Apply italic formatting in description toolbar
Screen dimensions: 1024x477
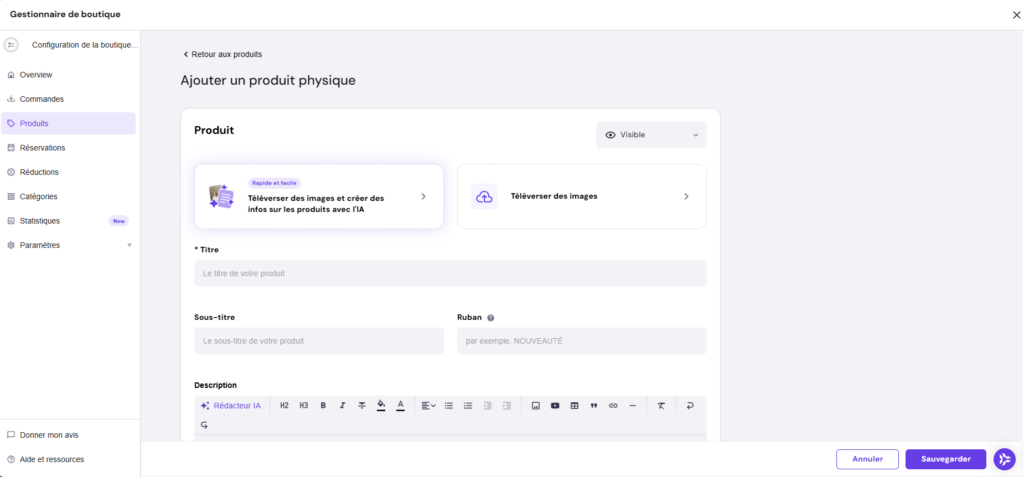pos(342,405)
